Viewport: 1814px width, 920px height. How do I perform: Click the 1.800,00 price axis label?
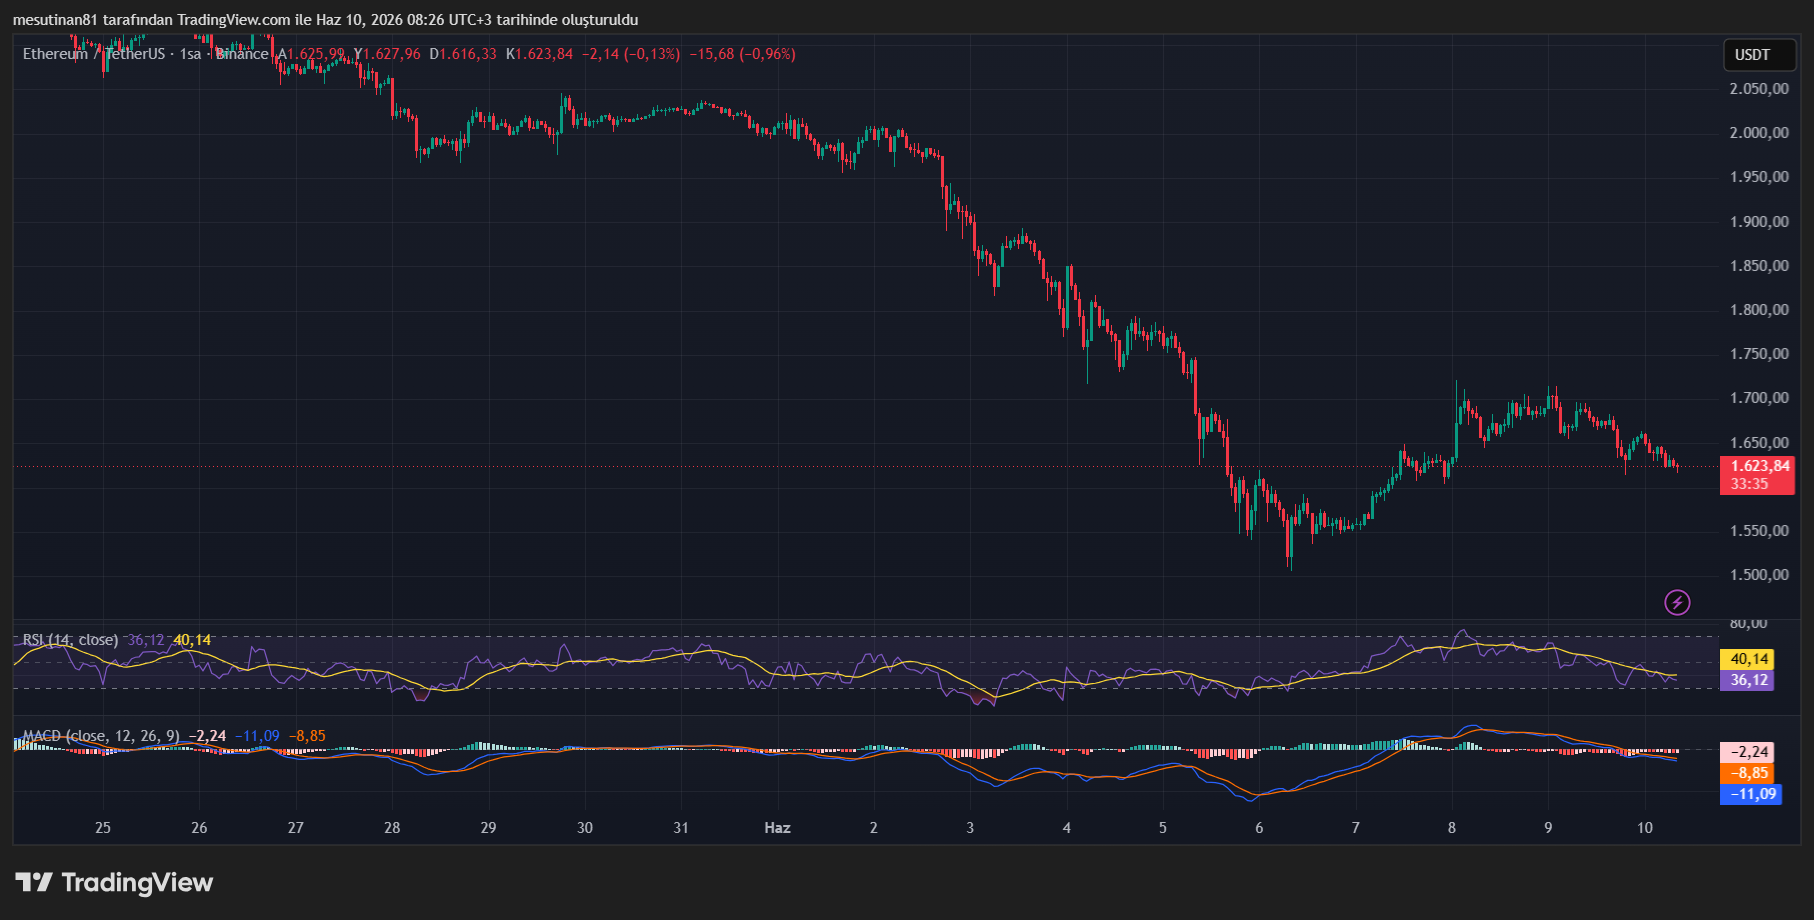pos(1759,310)
